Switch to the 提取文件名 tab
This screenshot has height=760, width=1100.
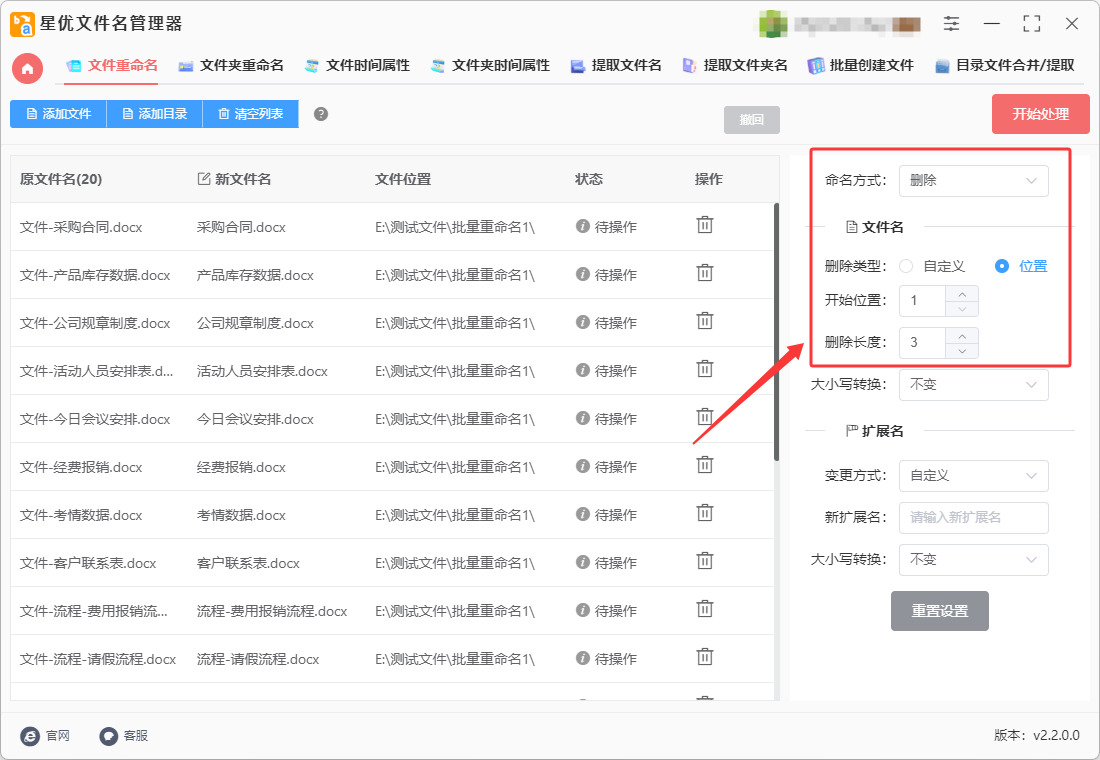616,66
